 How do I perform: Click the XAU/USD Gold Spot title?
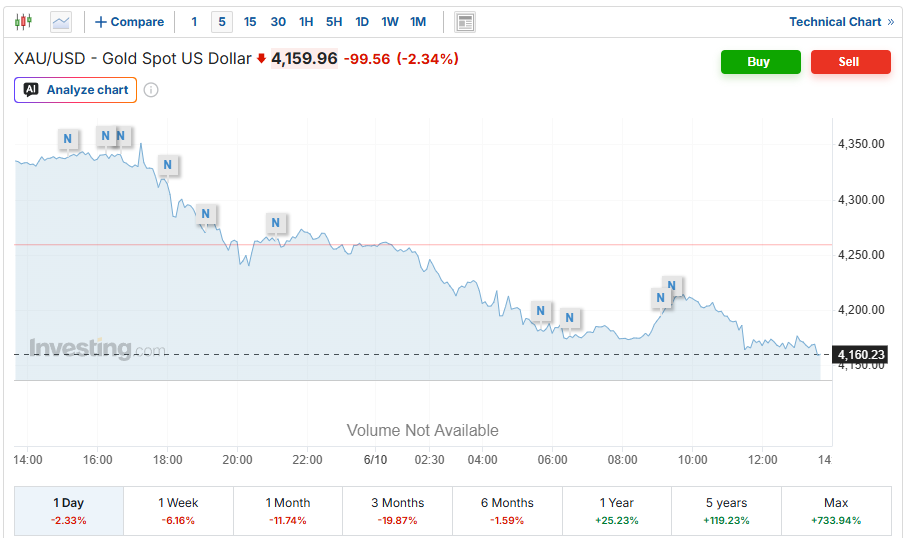132,59
